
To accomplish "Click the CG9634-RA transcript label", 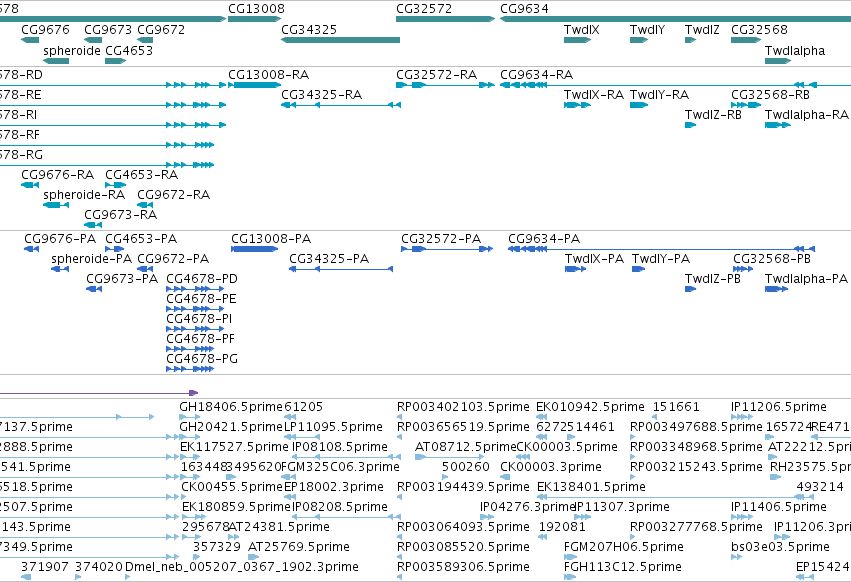I will [x=536, y=75].
